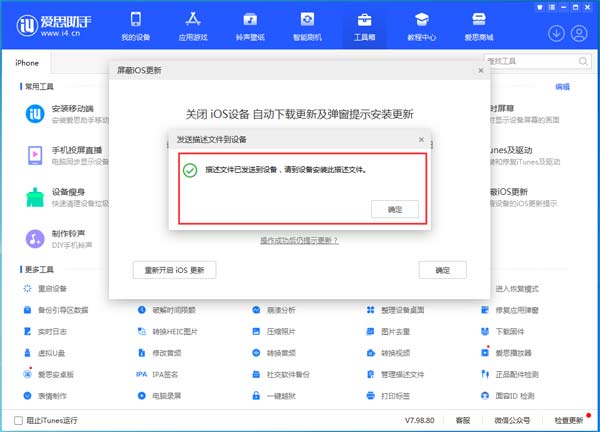Image resolution: width=600 pixels, height=432 pixels.
Task: Click 进入恢复模式 enter recovery mode
Action: [x=517, y=289]
